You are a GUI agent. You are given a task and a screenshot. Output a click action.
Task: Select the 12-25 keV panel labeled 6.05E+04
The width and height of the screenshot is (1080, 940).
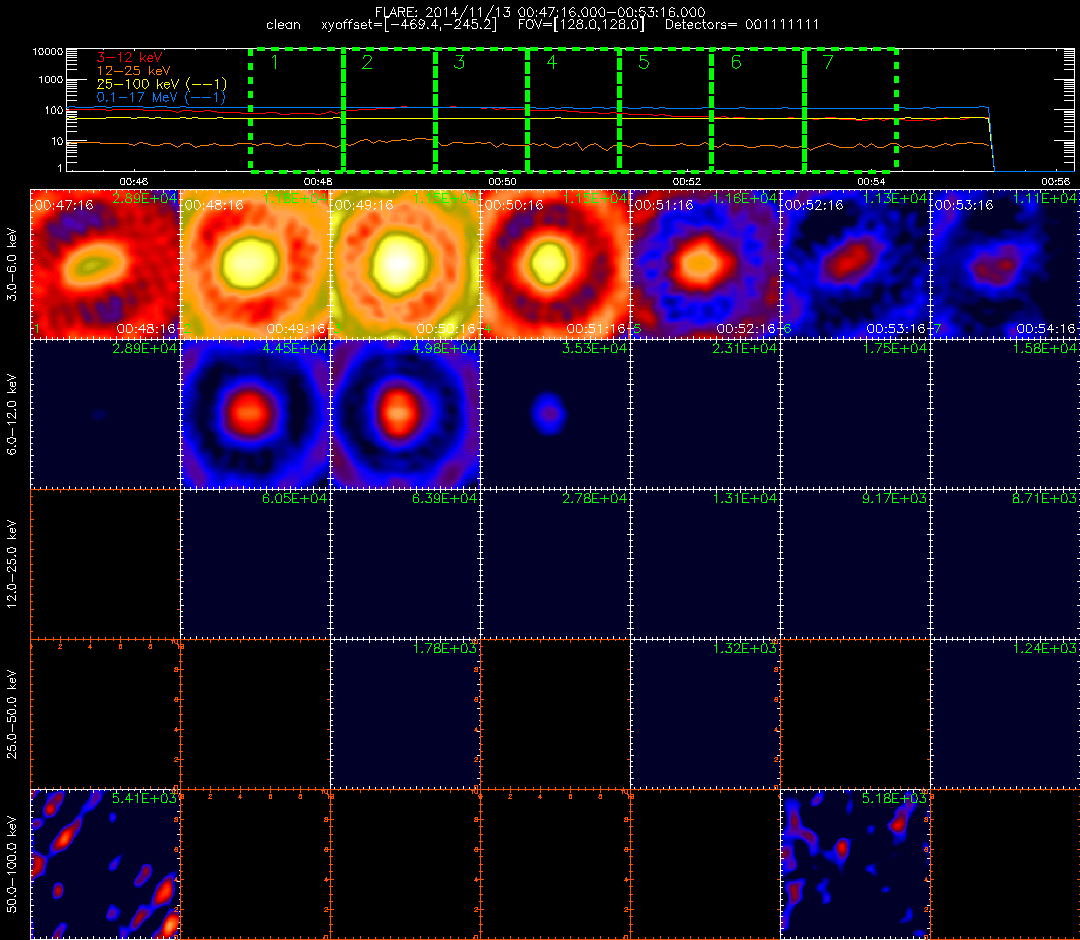point(255,565)
